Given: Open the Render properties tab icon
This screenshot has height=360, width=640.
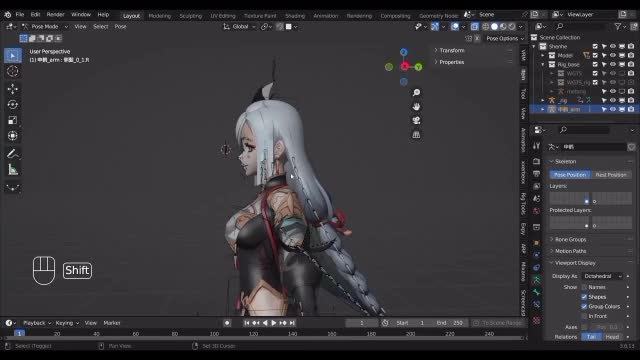Looking at the screenshot, I should (x=537, y=162).
